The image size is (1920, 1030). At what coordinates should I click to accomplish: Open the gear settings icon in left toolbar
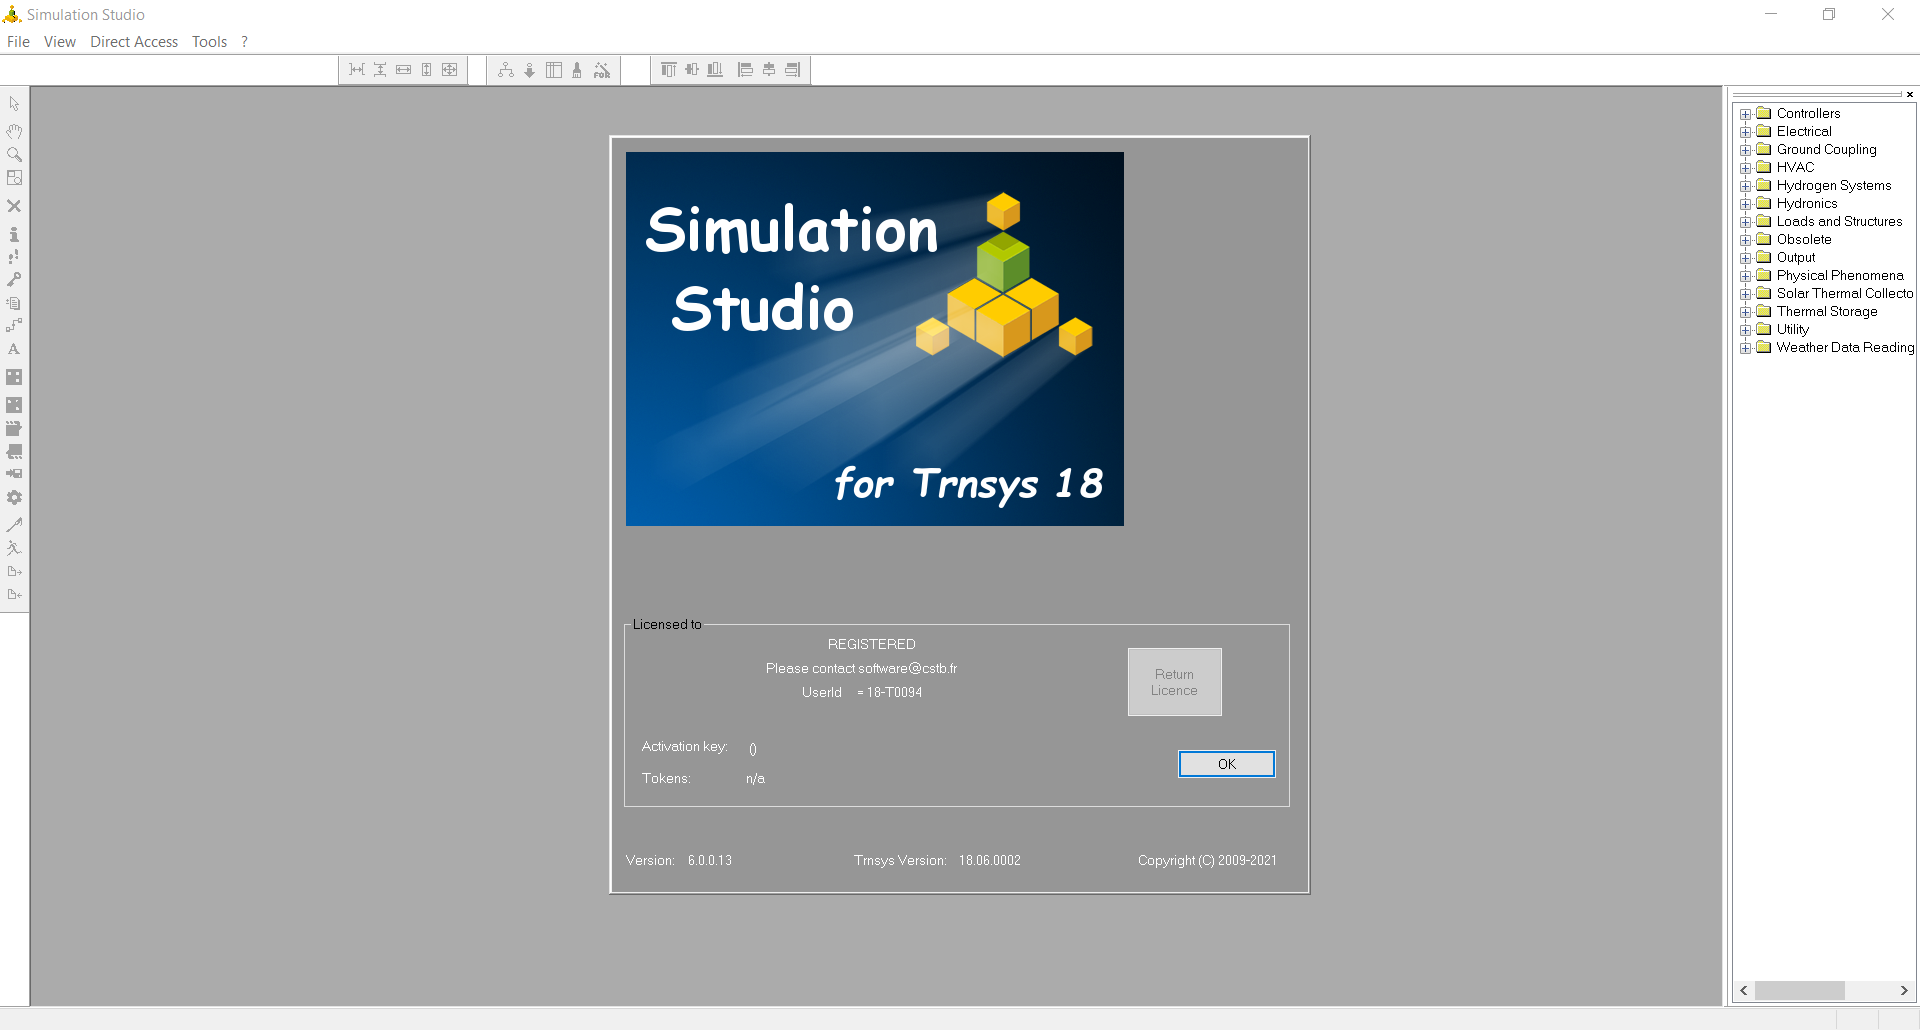tap(14, 497)
